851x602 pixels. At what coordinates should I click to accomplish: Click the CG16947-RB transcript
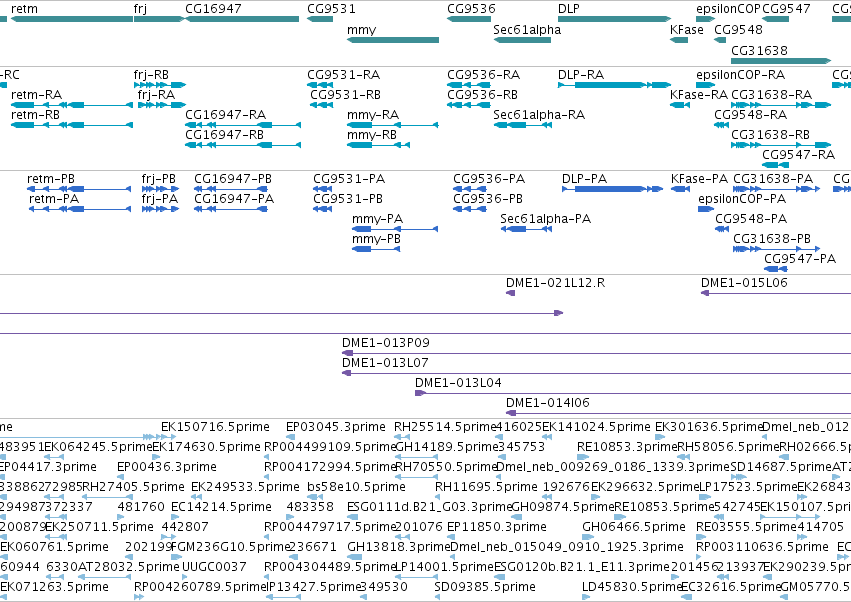[x=243, y=145]
